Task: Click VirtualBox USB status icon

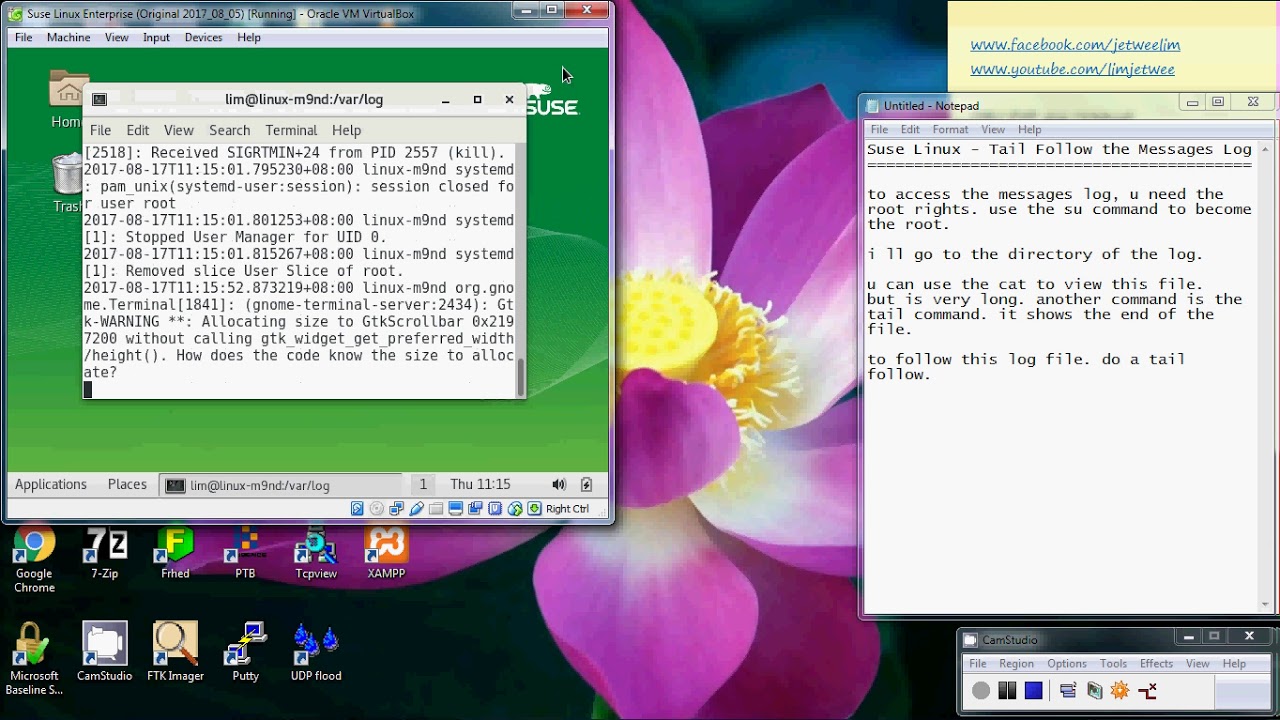Action: click(x=417, y=509)
